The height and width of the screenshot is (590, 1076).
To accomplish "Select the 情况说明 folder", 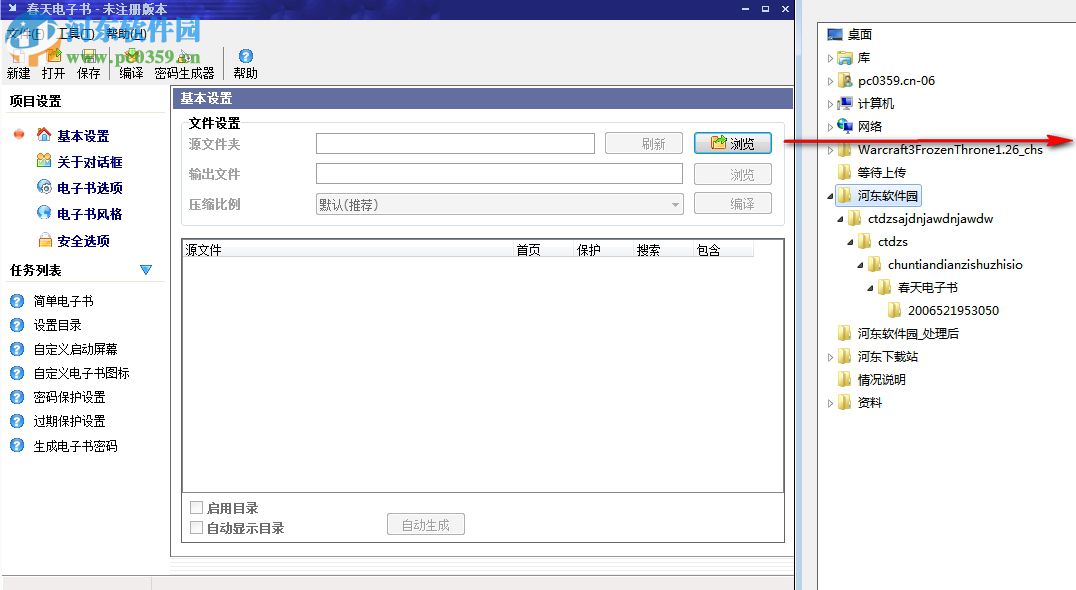I will coord(881,379).
